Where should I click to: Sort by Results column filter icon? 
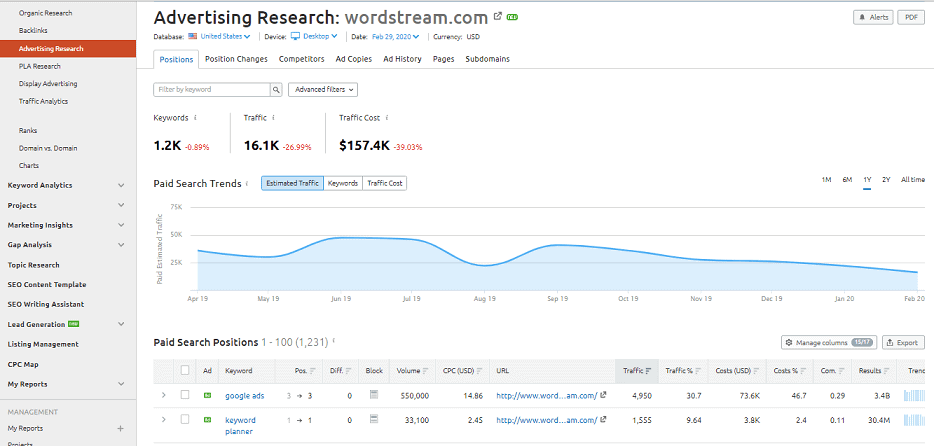(887, 371)
